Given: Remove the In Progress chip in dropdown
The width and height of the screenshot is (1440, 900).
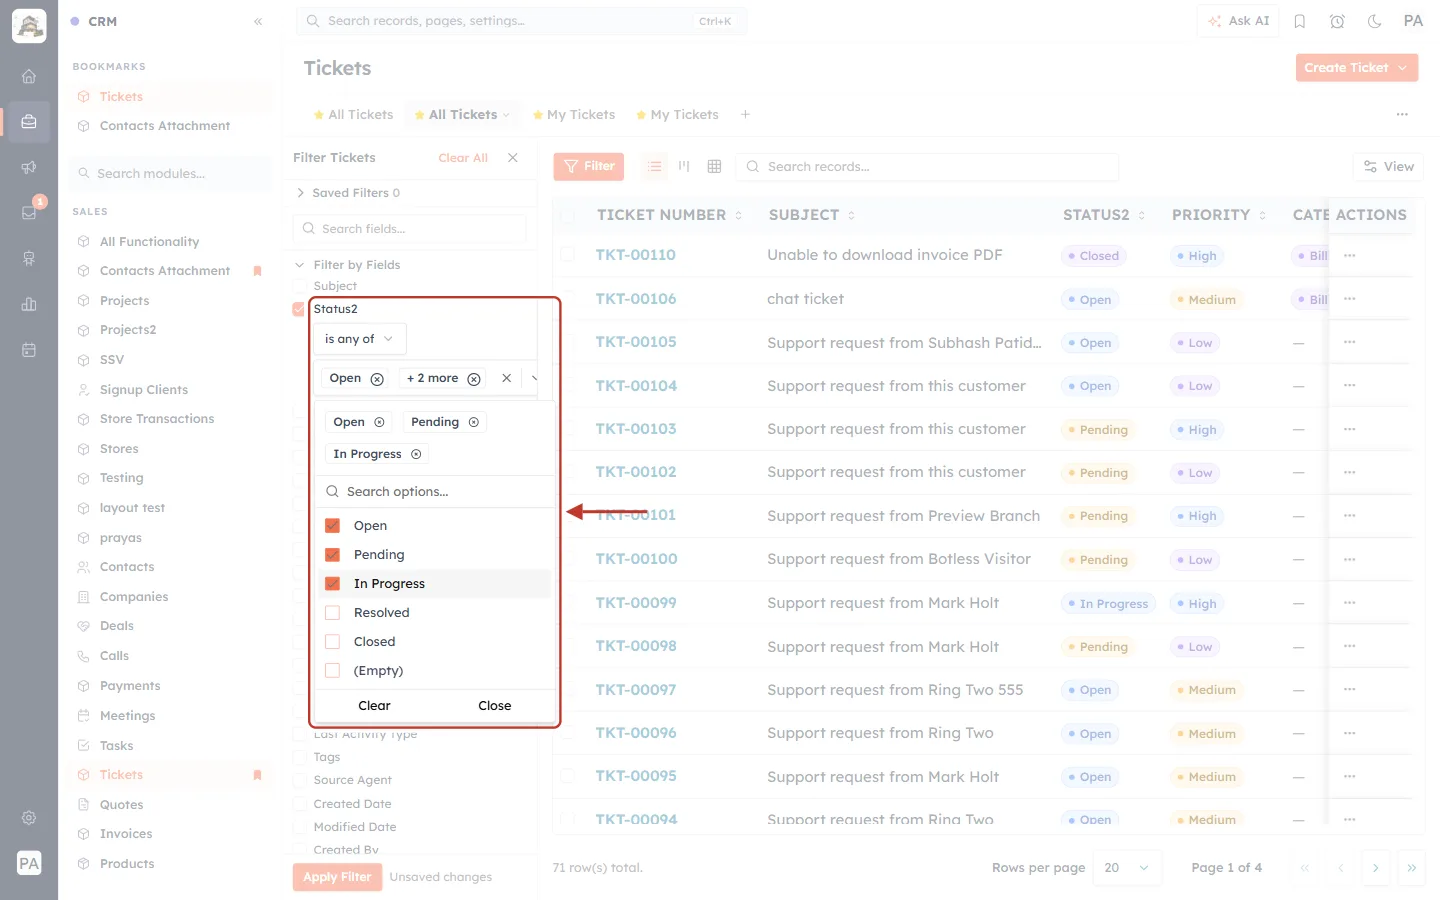Looking at the screenshot, I should point(416,454).
